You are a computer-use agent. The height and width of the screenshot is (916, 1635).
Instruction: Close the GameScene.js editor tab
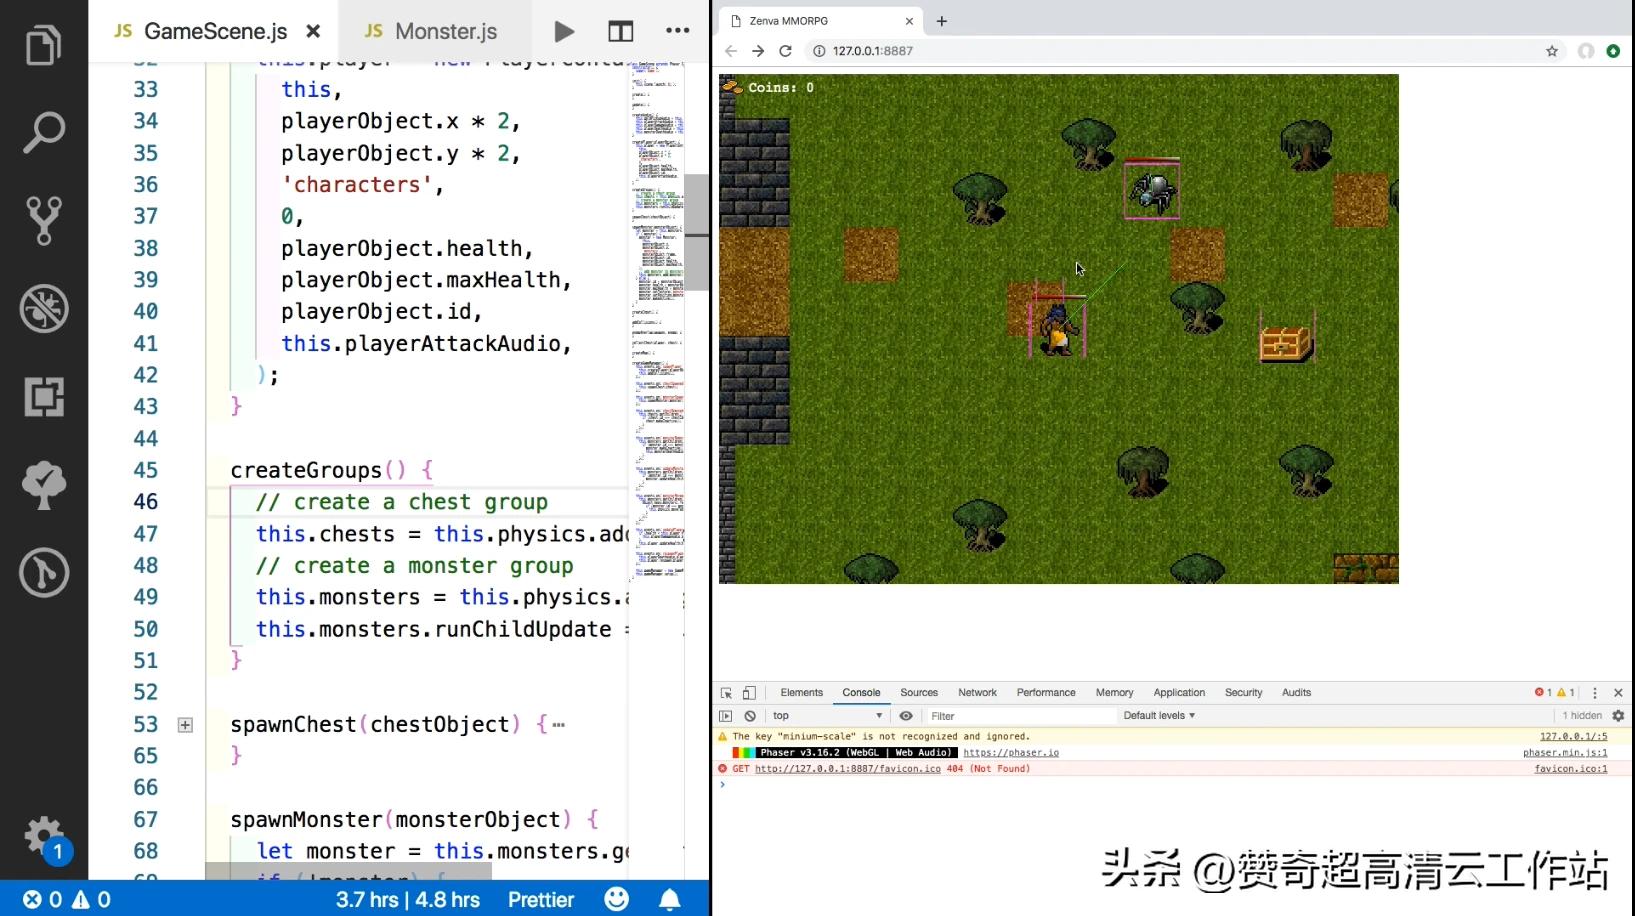click(313, 31)
